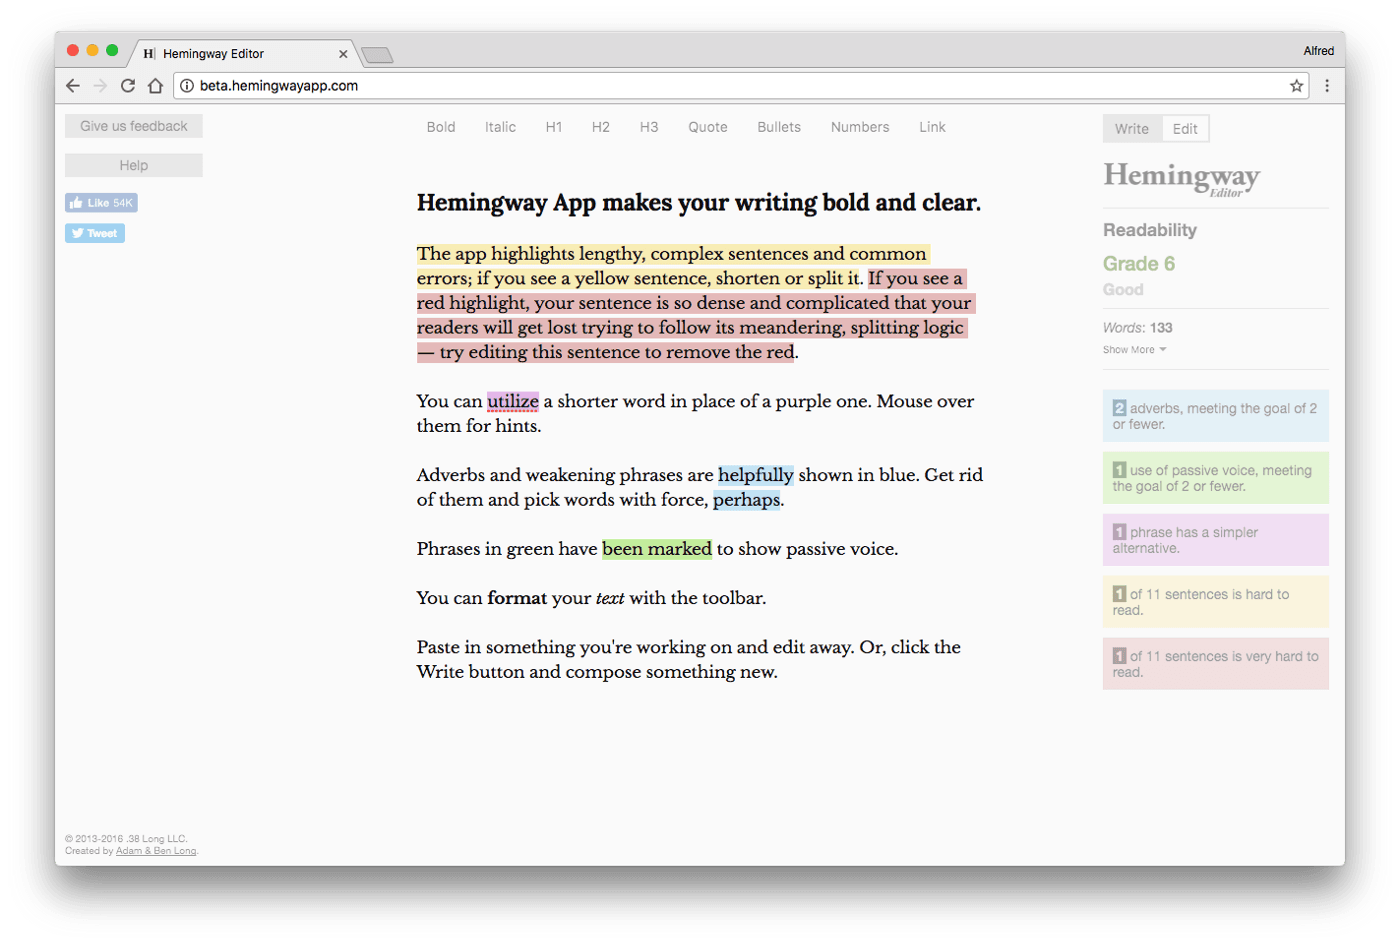1400x944 pixels.
Task: Click the very hard to read red card
Action: pos(1216,664)
